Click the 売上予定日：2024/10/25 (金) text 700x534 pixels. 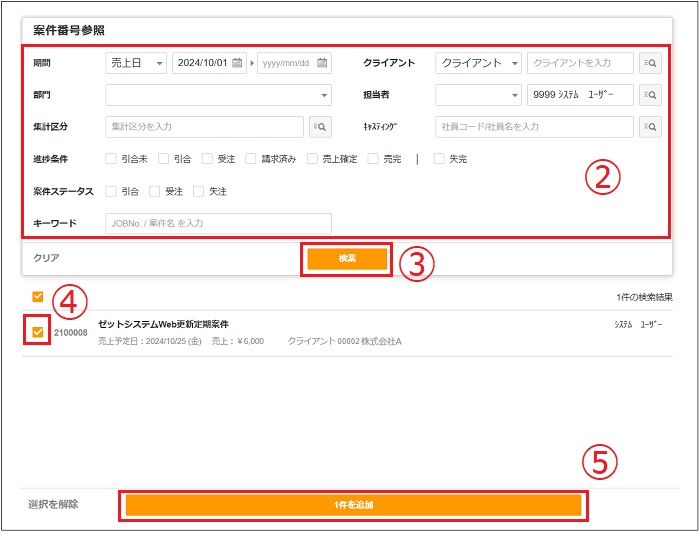click(x=150, y=342)
